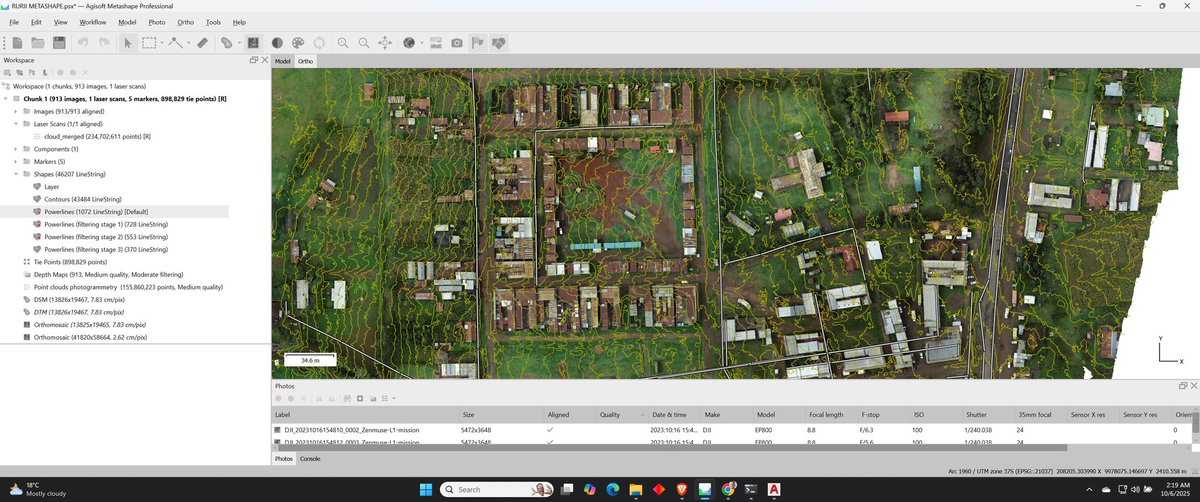Click the half-circle brightness icon
The height and width of the screenshot is (502, 1200).
click(x=276, y=43)
